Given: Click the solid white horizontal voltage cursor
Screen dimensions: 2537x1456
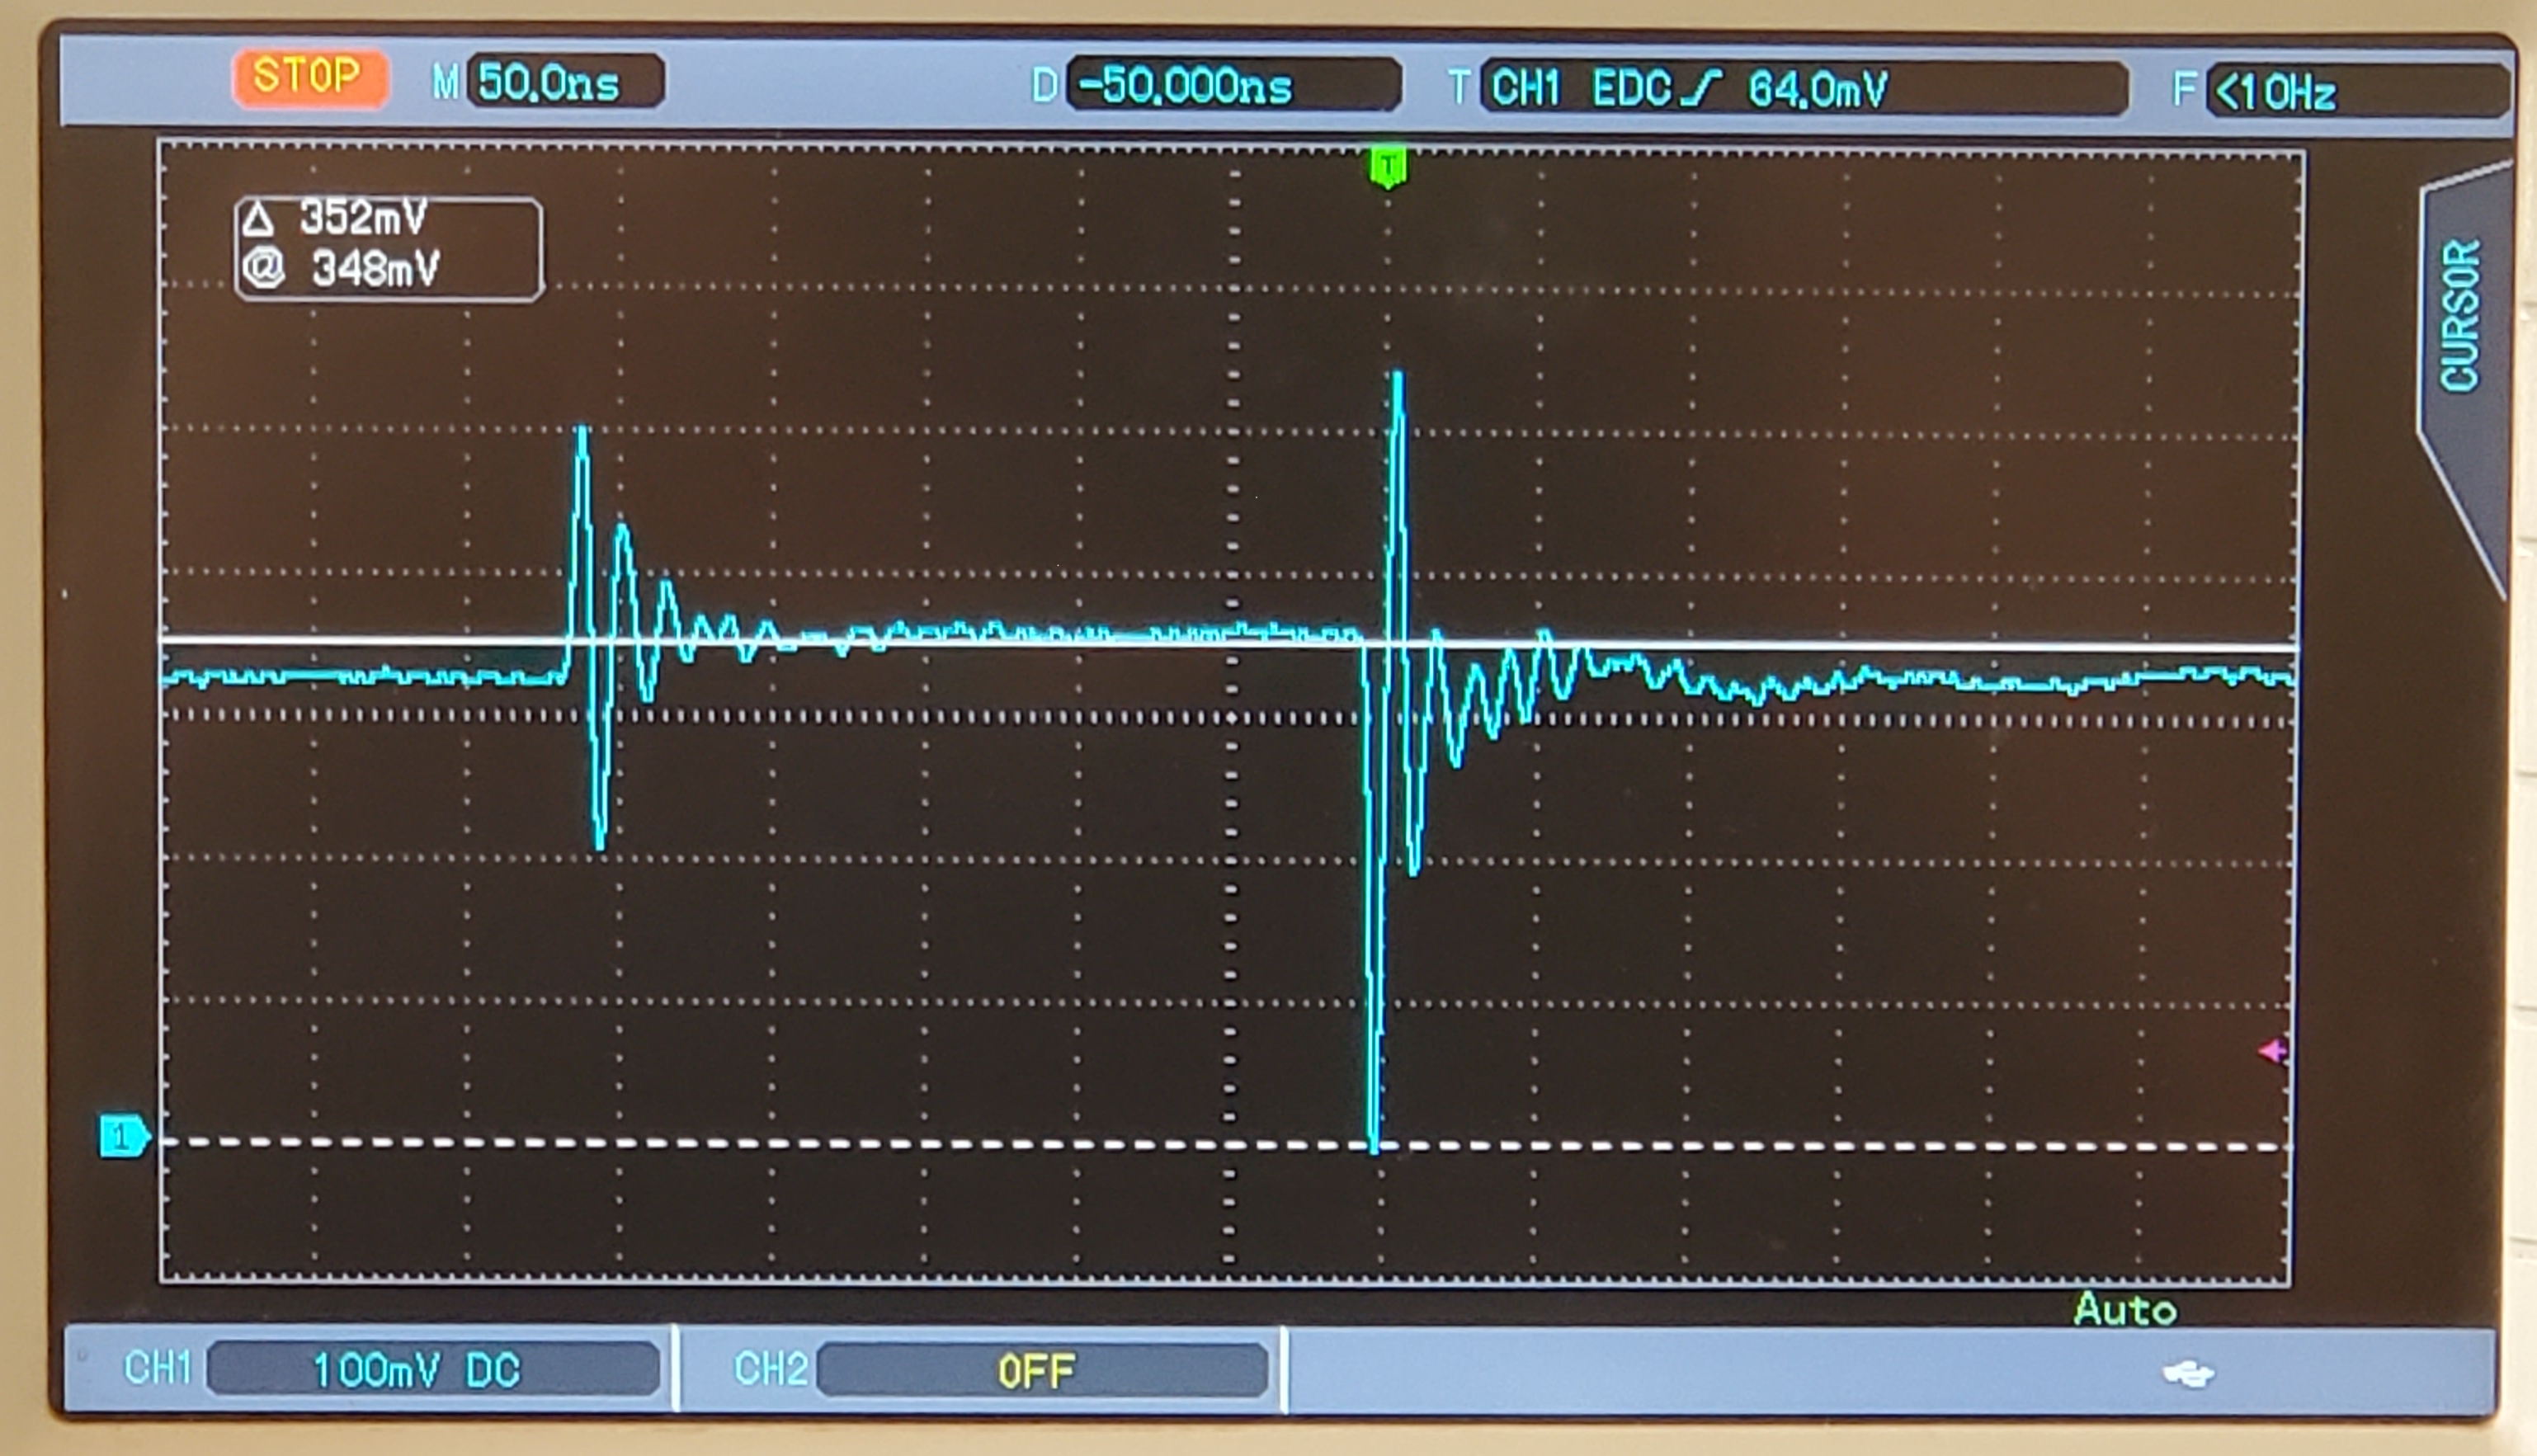Looking at the screenshot, I should point(1228,643).
